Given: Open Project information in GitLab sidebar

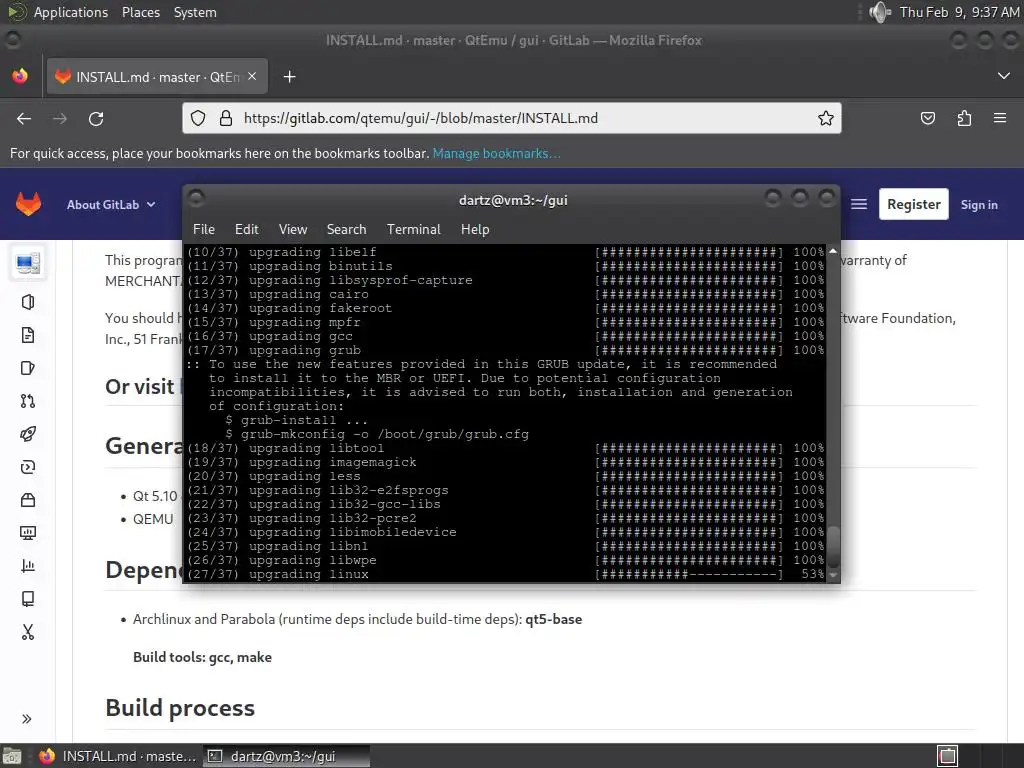Looking at the screenshot, I should [x=27, y=302].
